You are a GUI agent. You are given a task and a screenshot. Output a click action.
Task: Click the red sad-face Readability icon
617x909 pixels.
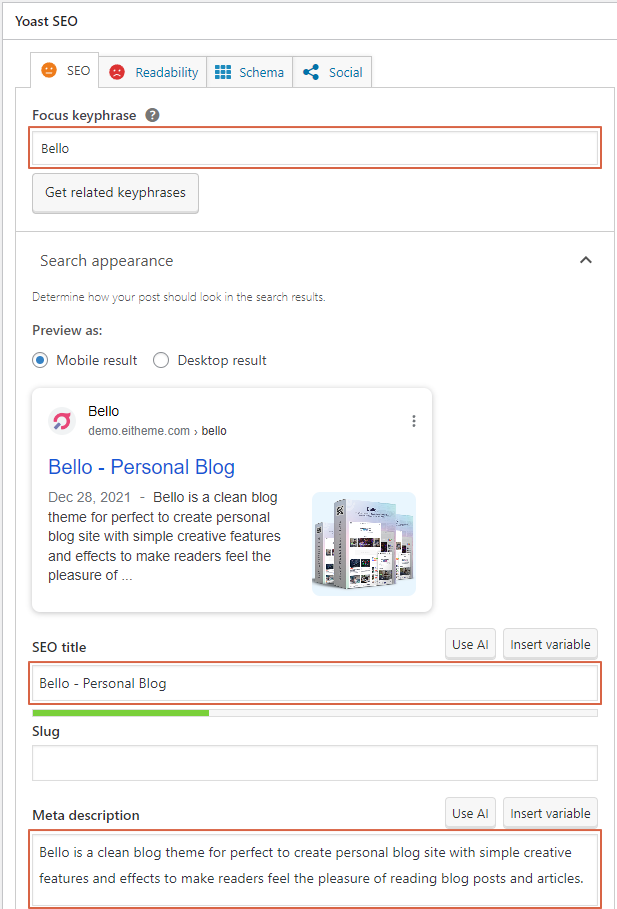point(117,72)
